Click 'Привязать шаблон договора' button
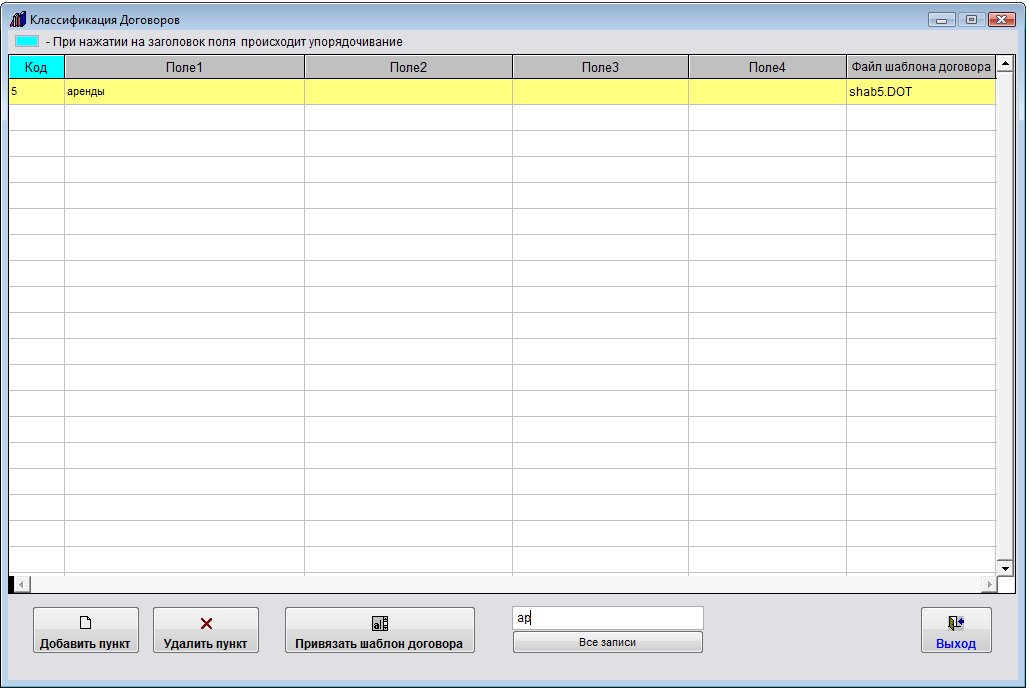 tap(379, 630)
